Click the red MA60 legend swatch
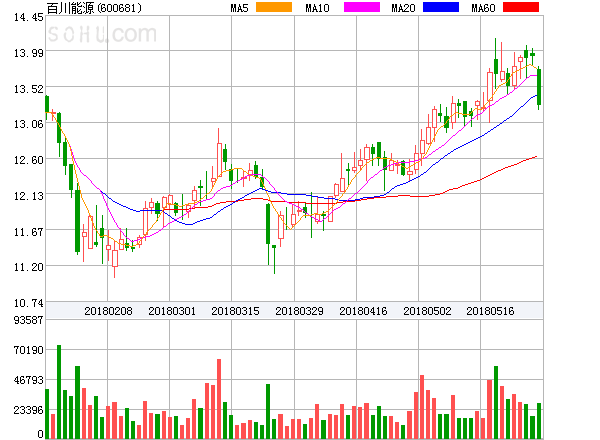 tap(521, 7)
